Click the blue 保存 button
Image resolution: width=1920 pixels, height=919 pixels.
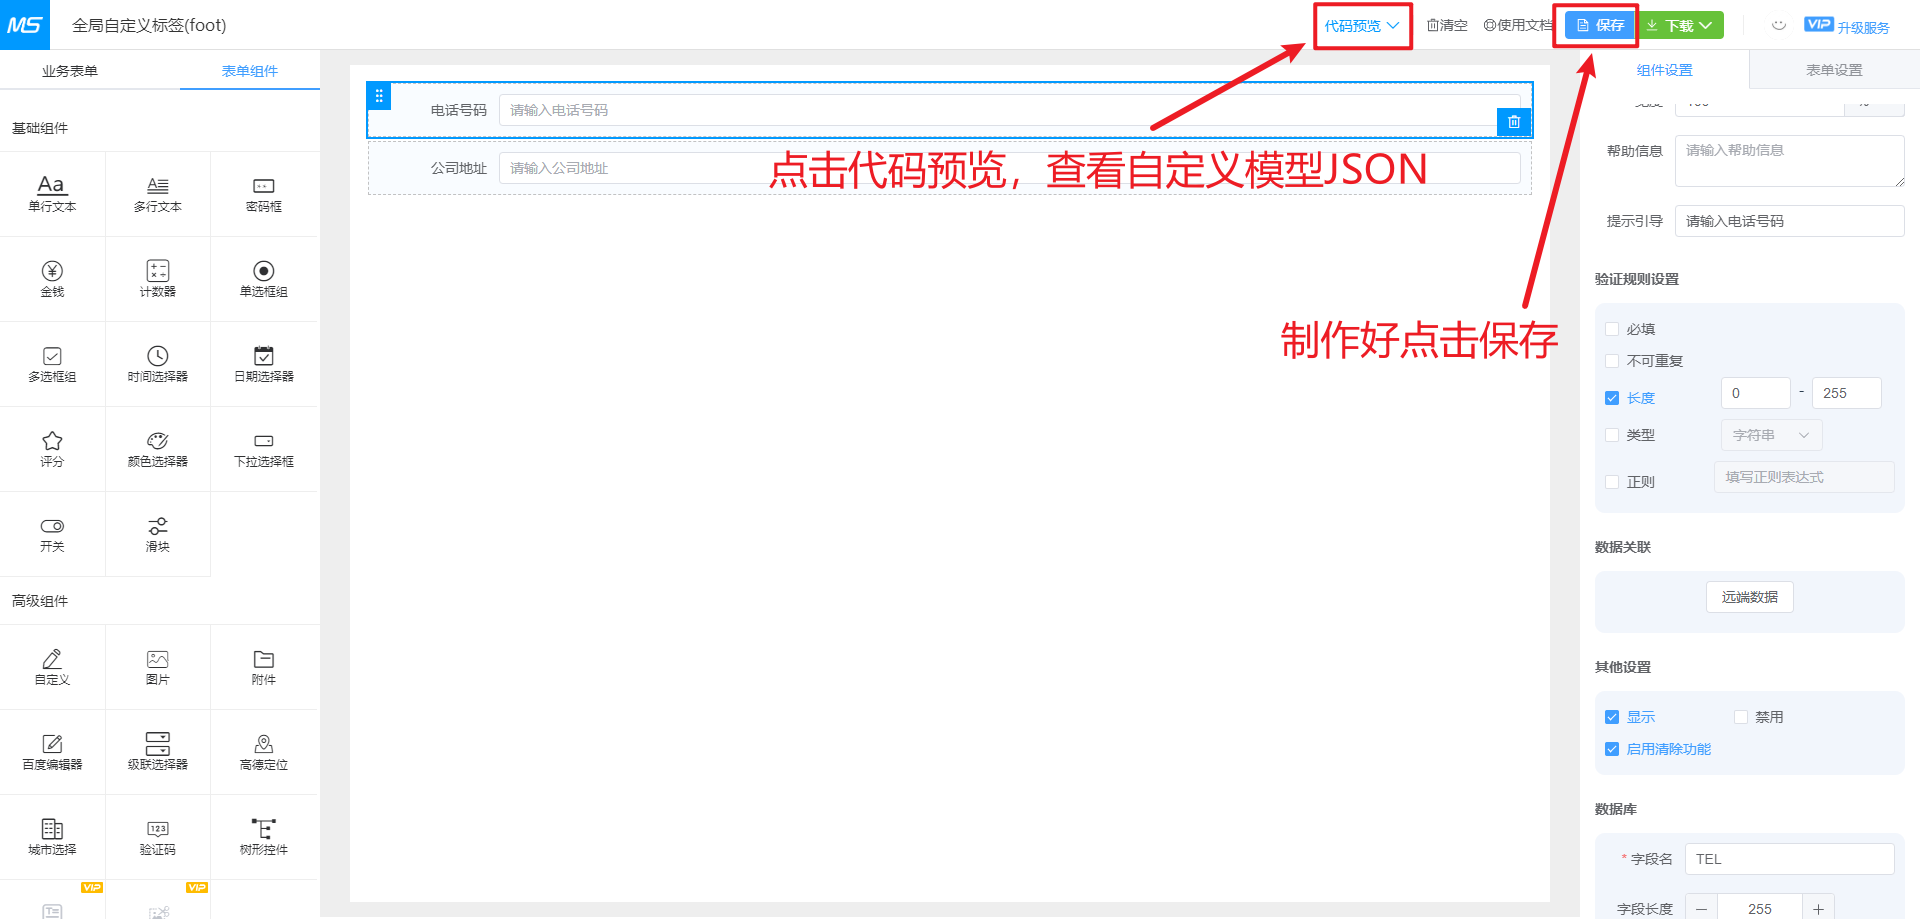[1600, 26]
